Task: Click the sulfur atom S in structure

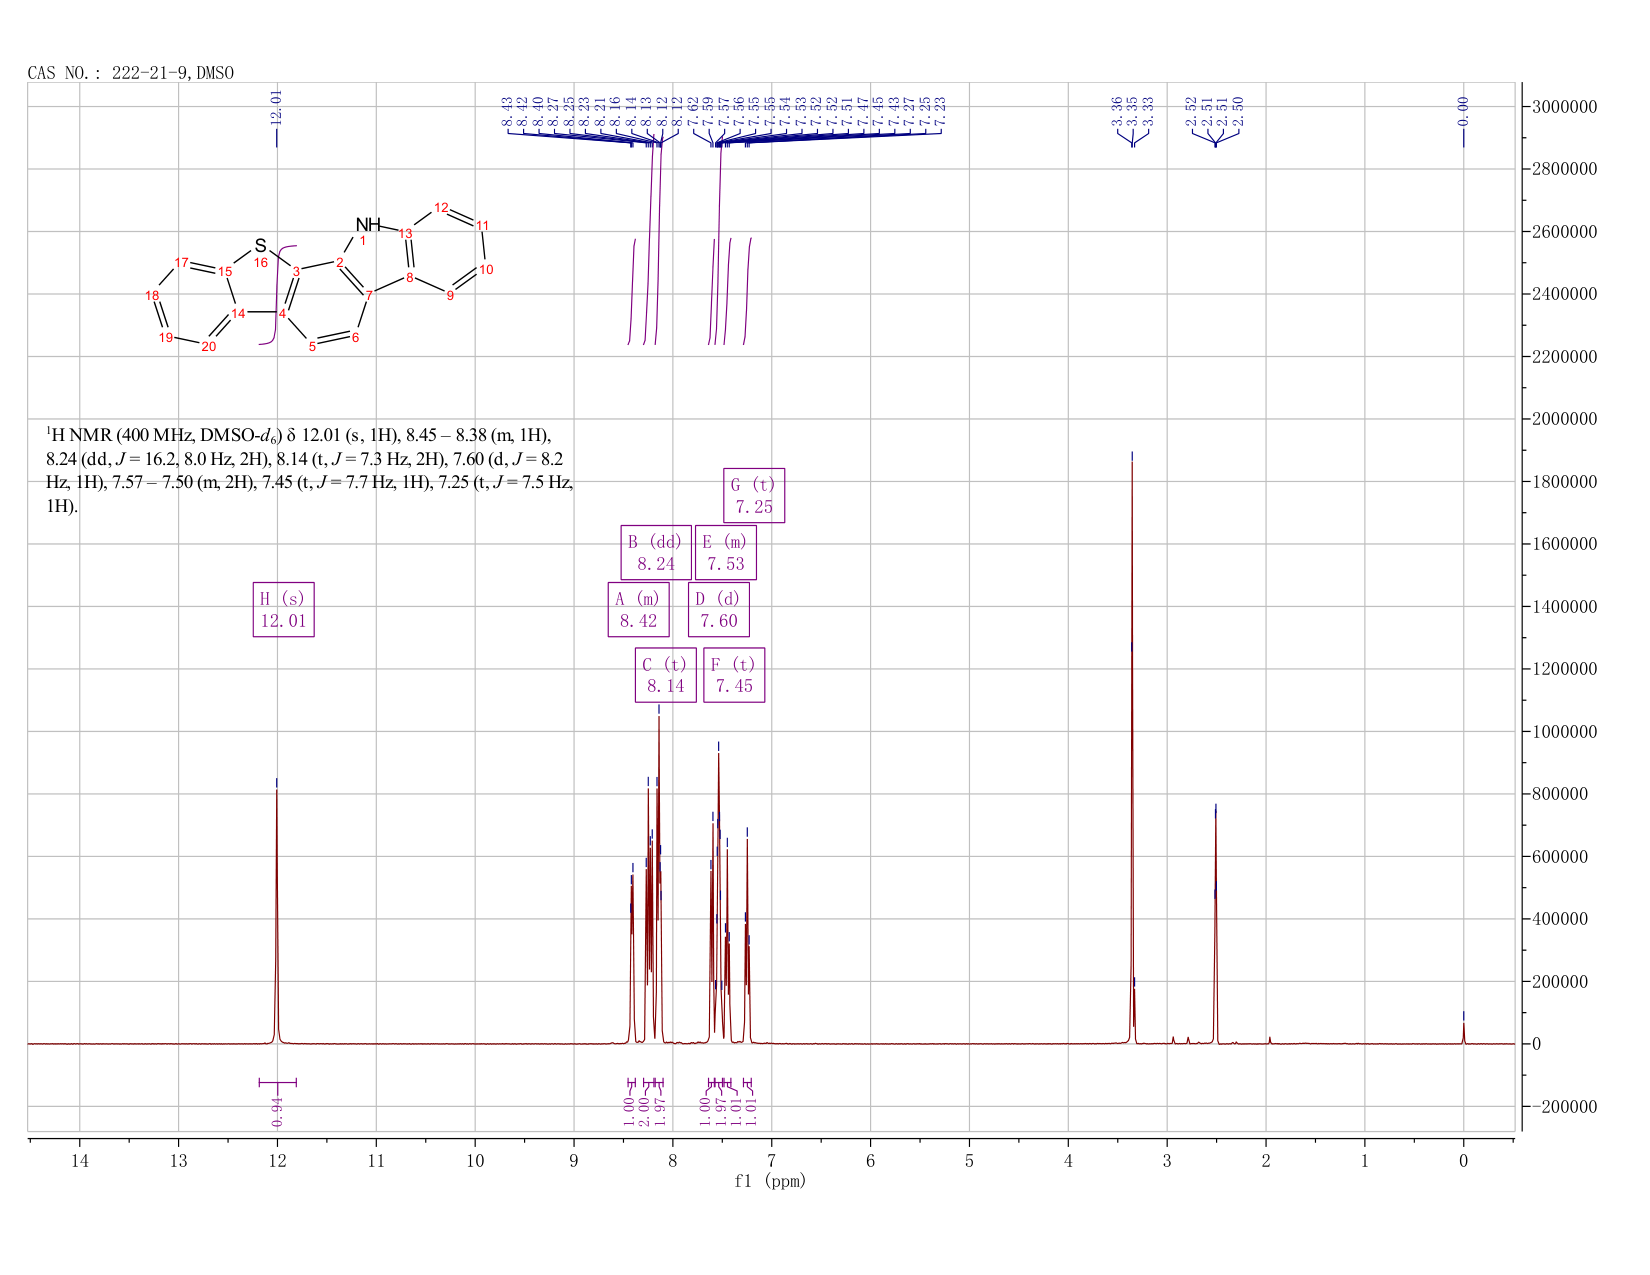Action: tap(260, 245)
